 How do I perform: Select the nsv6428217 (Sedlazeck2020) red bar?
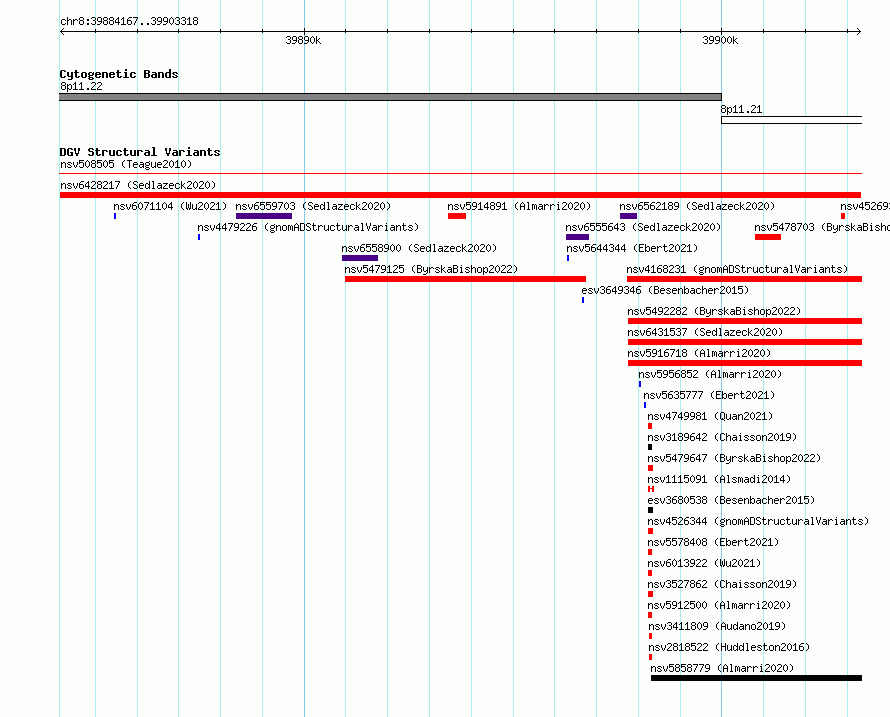tap(460, 195)
